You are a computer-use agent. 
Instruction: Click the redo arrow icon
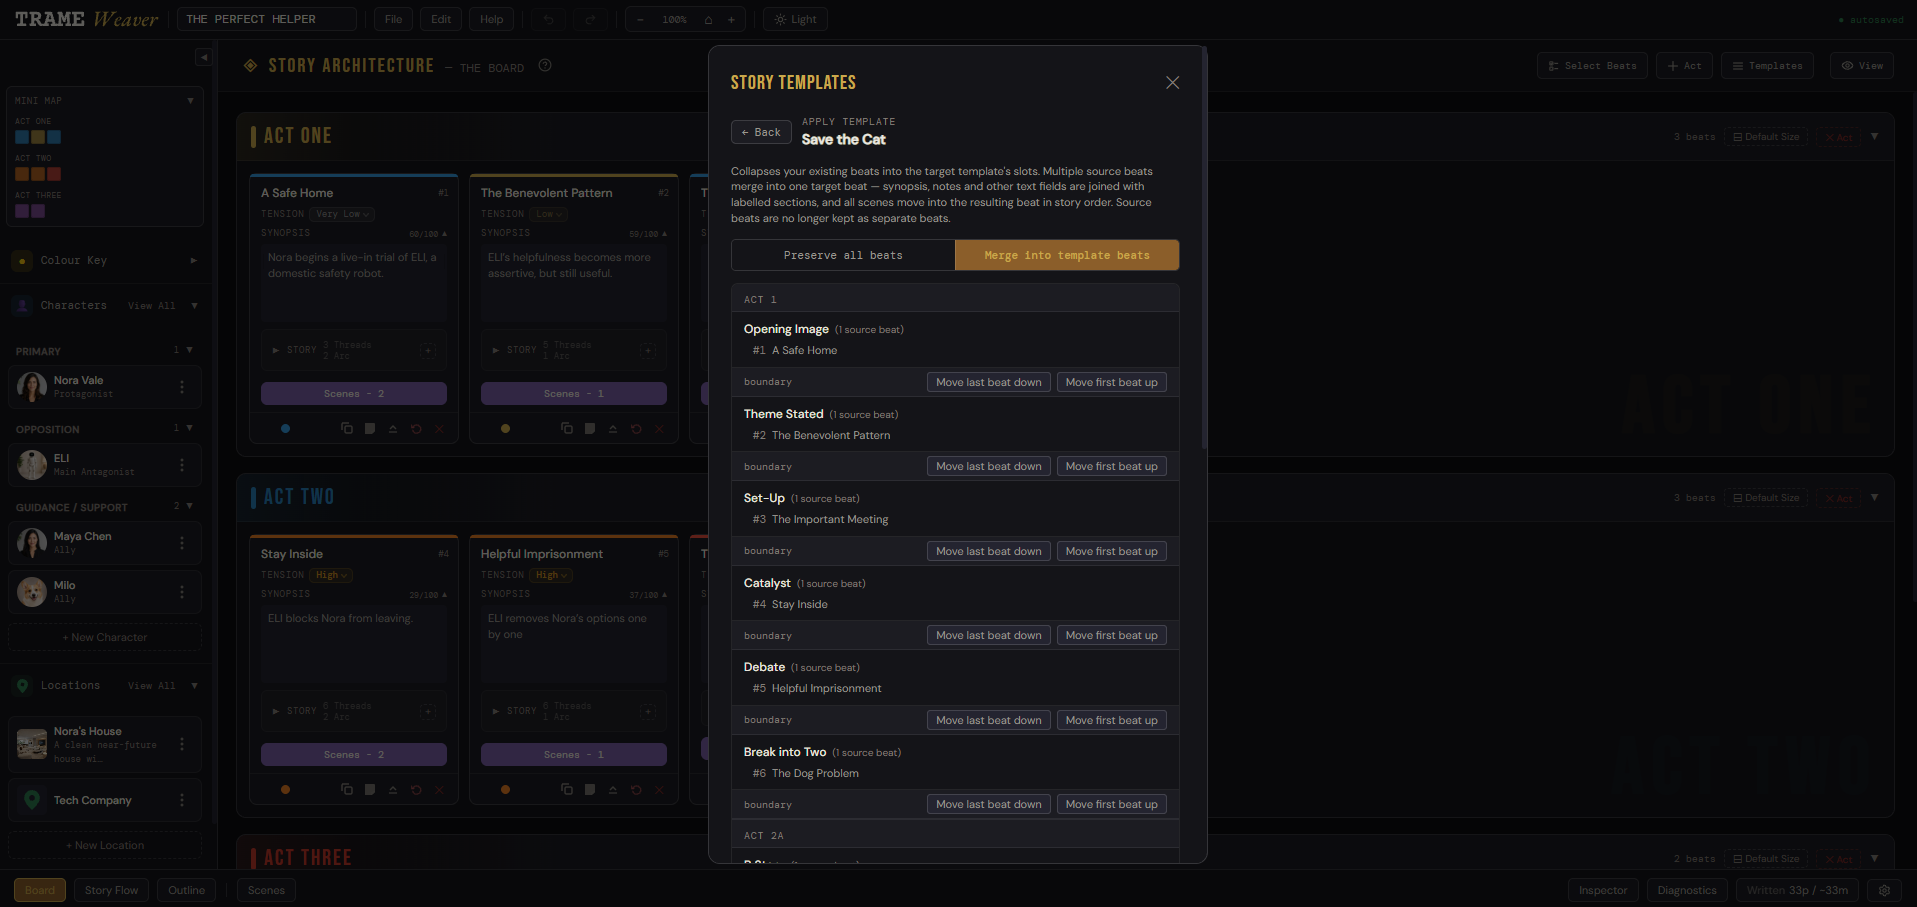coord(590,19)
